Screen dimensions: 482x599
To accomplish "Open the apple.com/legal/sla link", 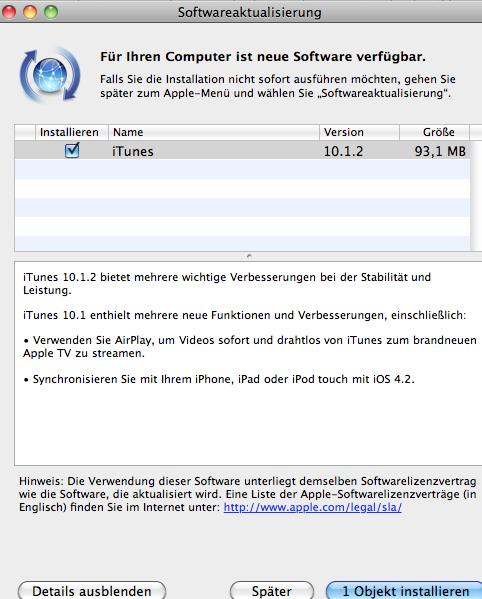I will coord(312,507).
